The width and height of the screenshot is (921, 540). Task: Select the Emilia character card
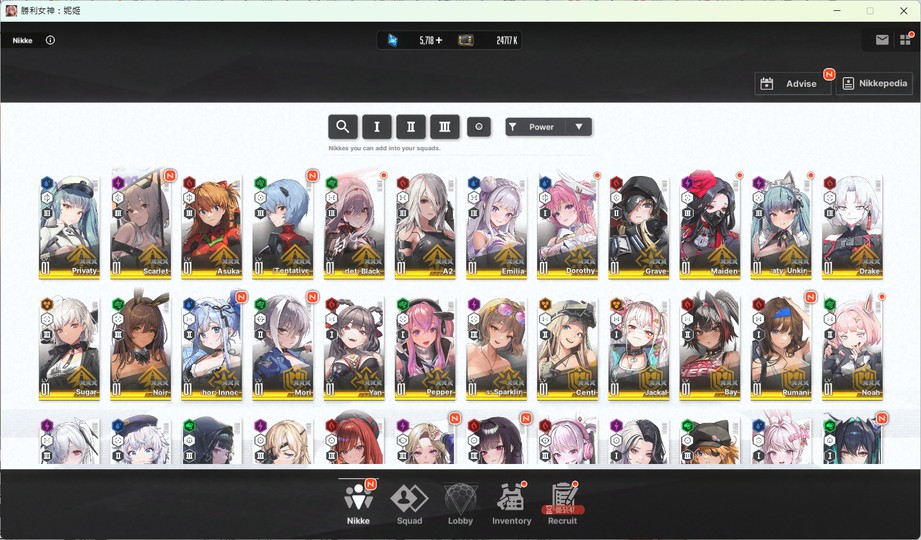coord(496,227)
